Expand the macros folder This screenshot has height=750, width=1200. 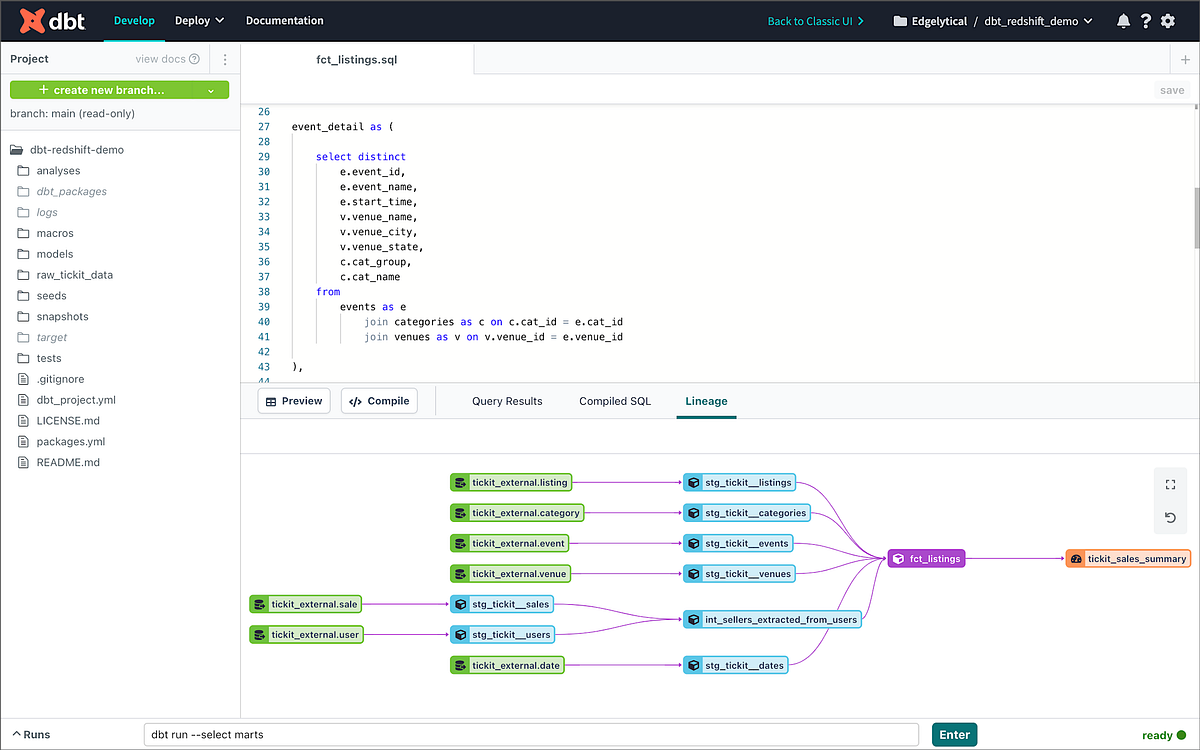45,233
